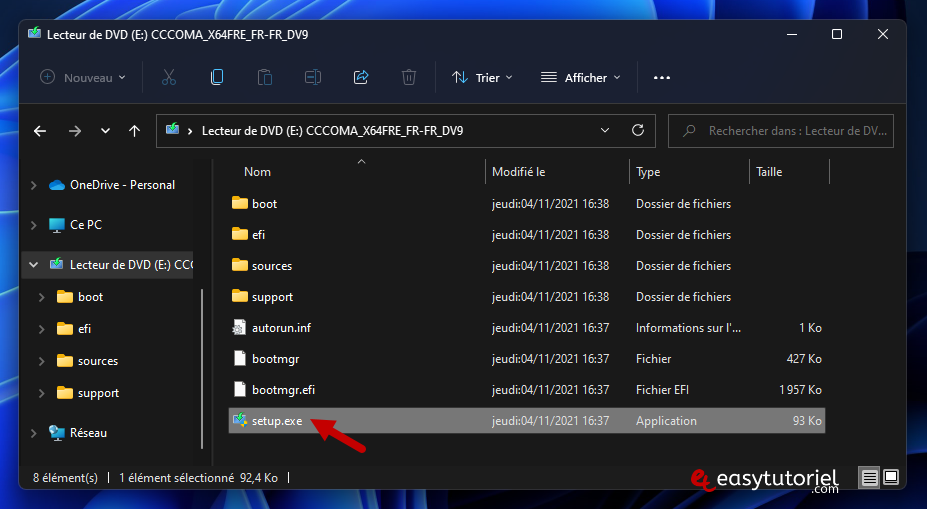The image size is (927, 509).
Task: Open address bar history dropdown
Action: 605,130
